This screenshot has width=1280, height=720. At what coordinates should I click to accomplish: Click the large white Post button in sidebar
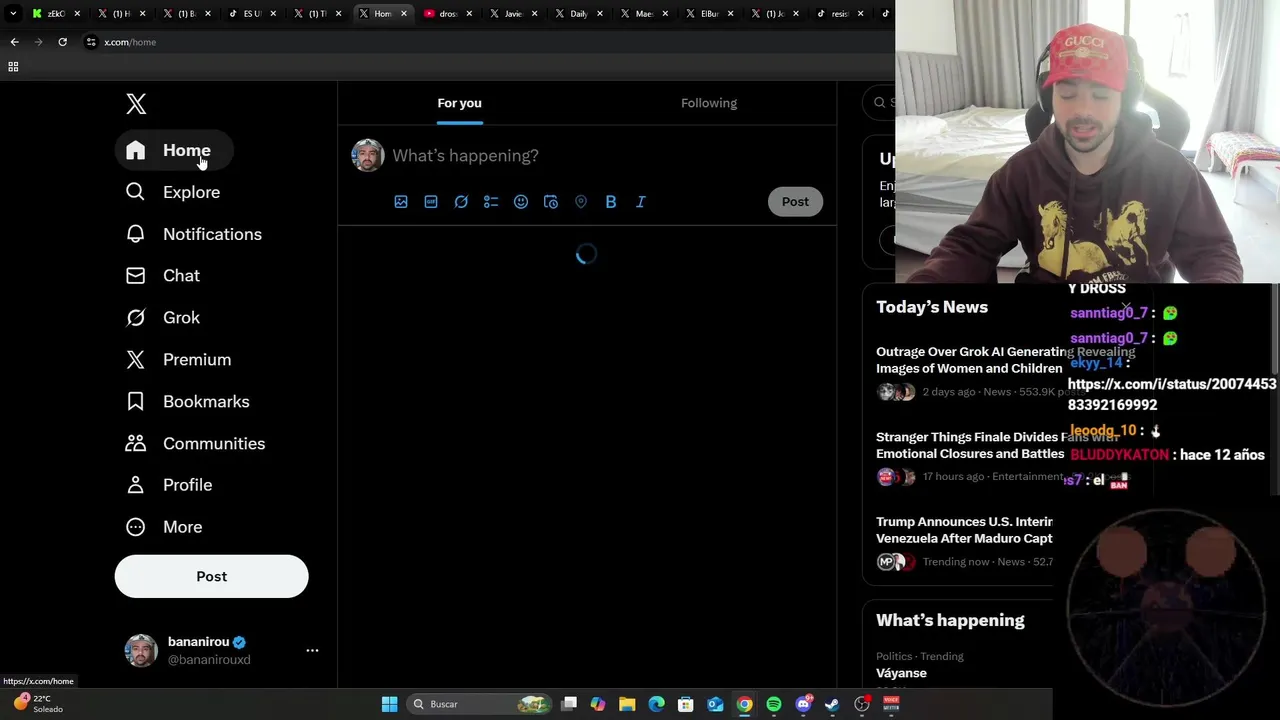pyautogui.click(x=211, y=576)
